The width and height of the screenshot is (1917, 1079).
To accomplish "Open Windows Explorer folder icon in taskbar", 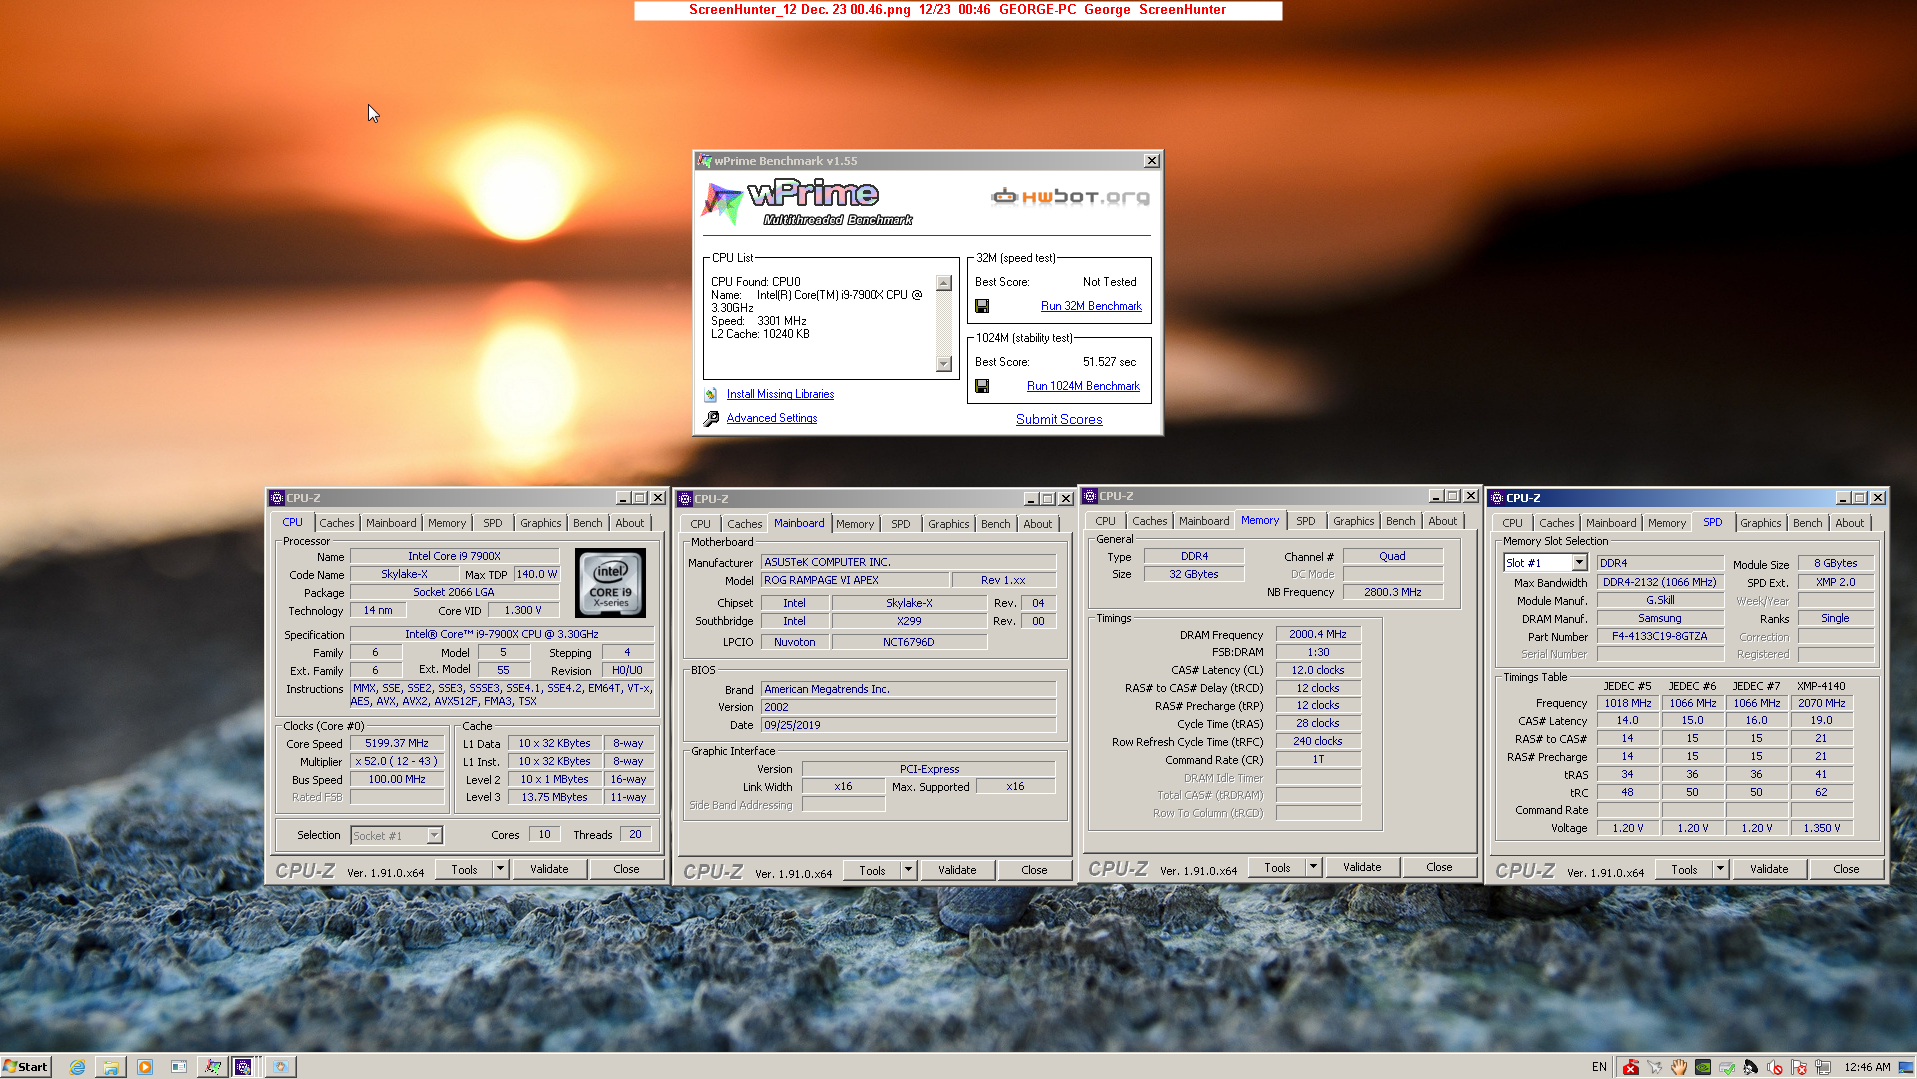I will pyautogui.click(x=111, y=1067).
